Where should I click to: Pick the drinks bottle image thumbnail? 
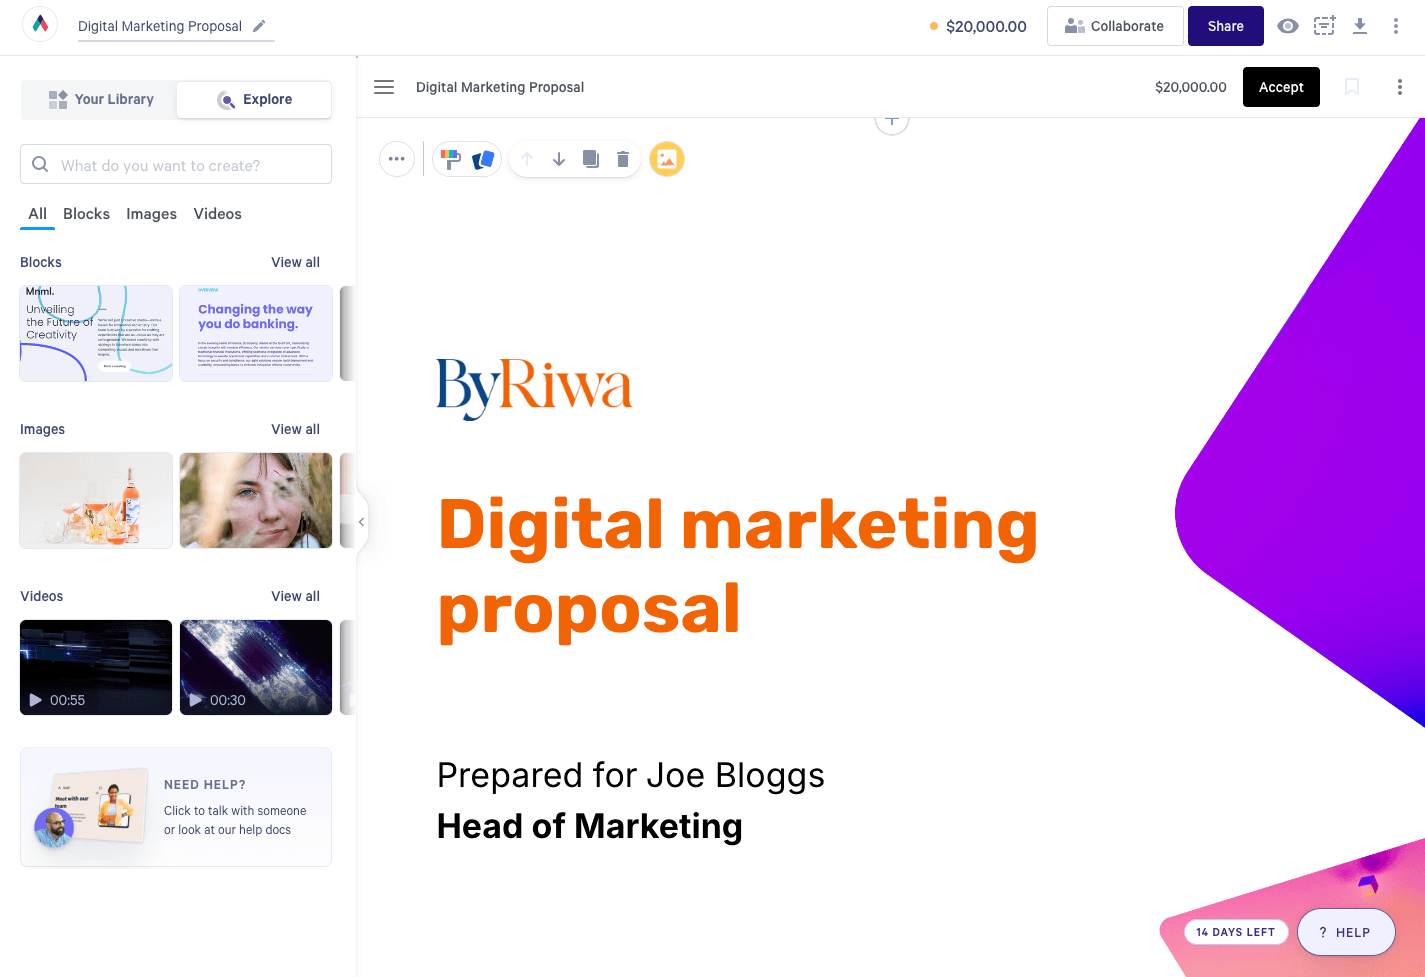96,500
